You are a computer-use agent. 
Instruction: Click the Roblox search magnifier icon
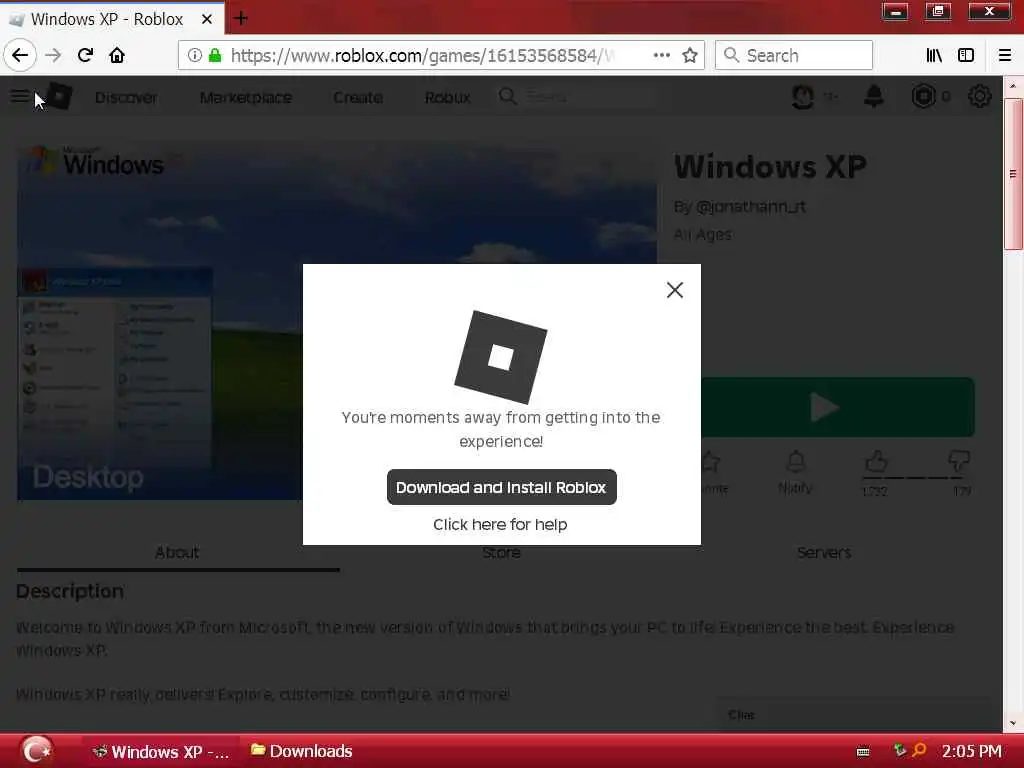point(507,97)
